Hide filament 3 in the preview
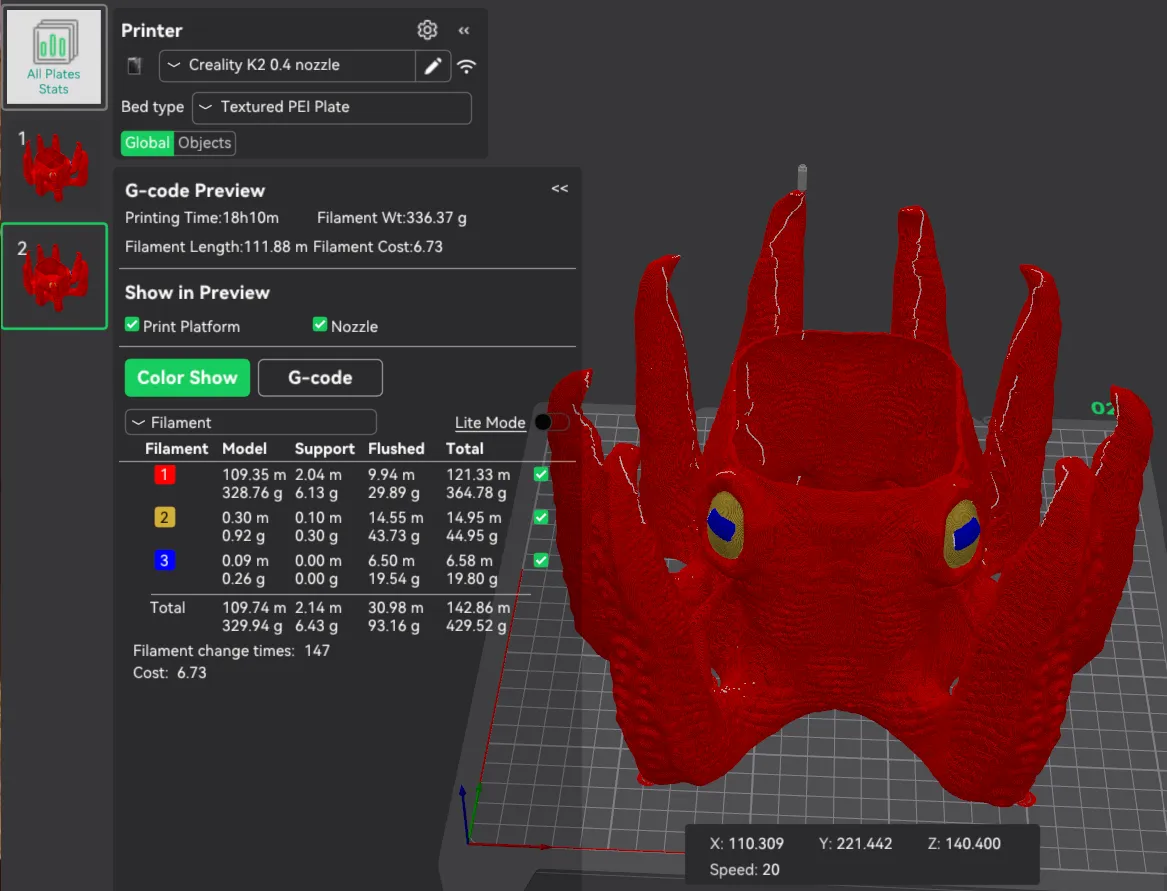This screenshot has height=891, width=1167. pos(541,561)
